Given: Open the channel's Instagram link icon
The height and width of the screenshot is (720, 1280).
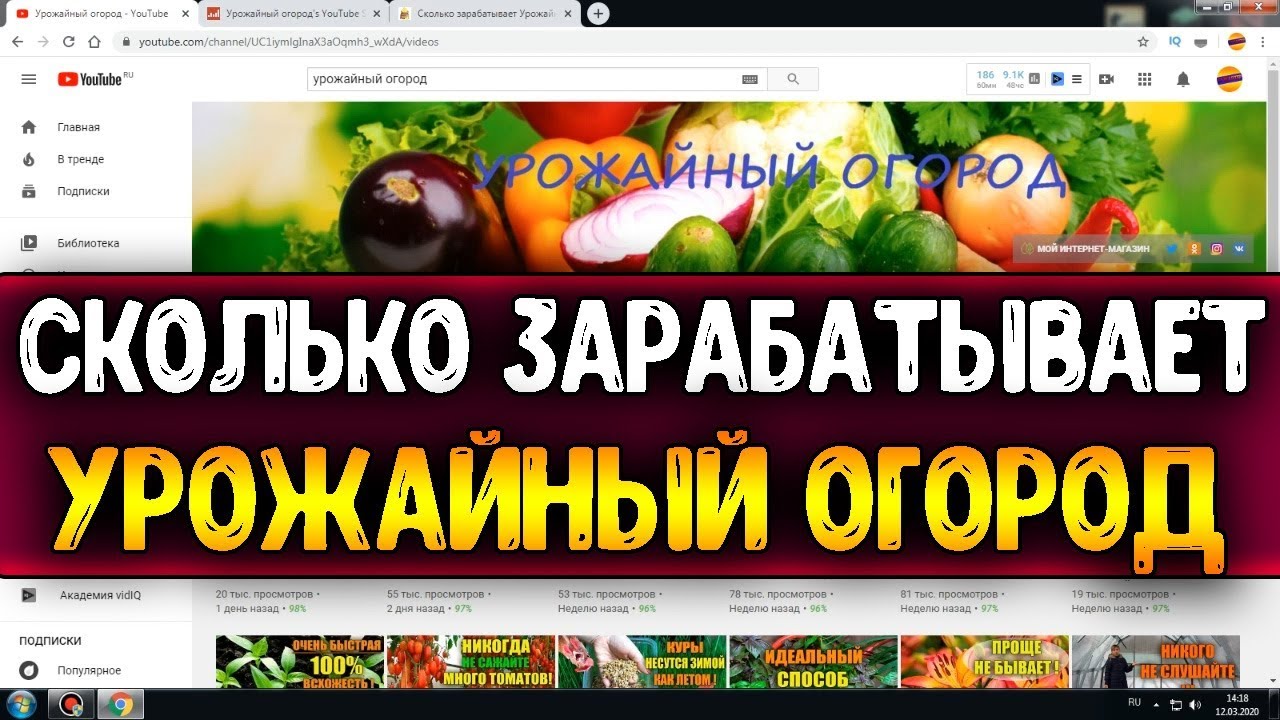Looking at the screenshot, I should (x=1217, y=248).
